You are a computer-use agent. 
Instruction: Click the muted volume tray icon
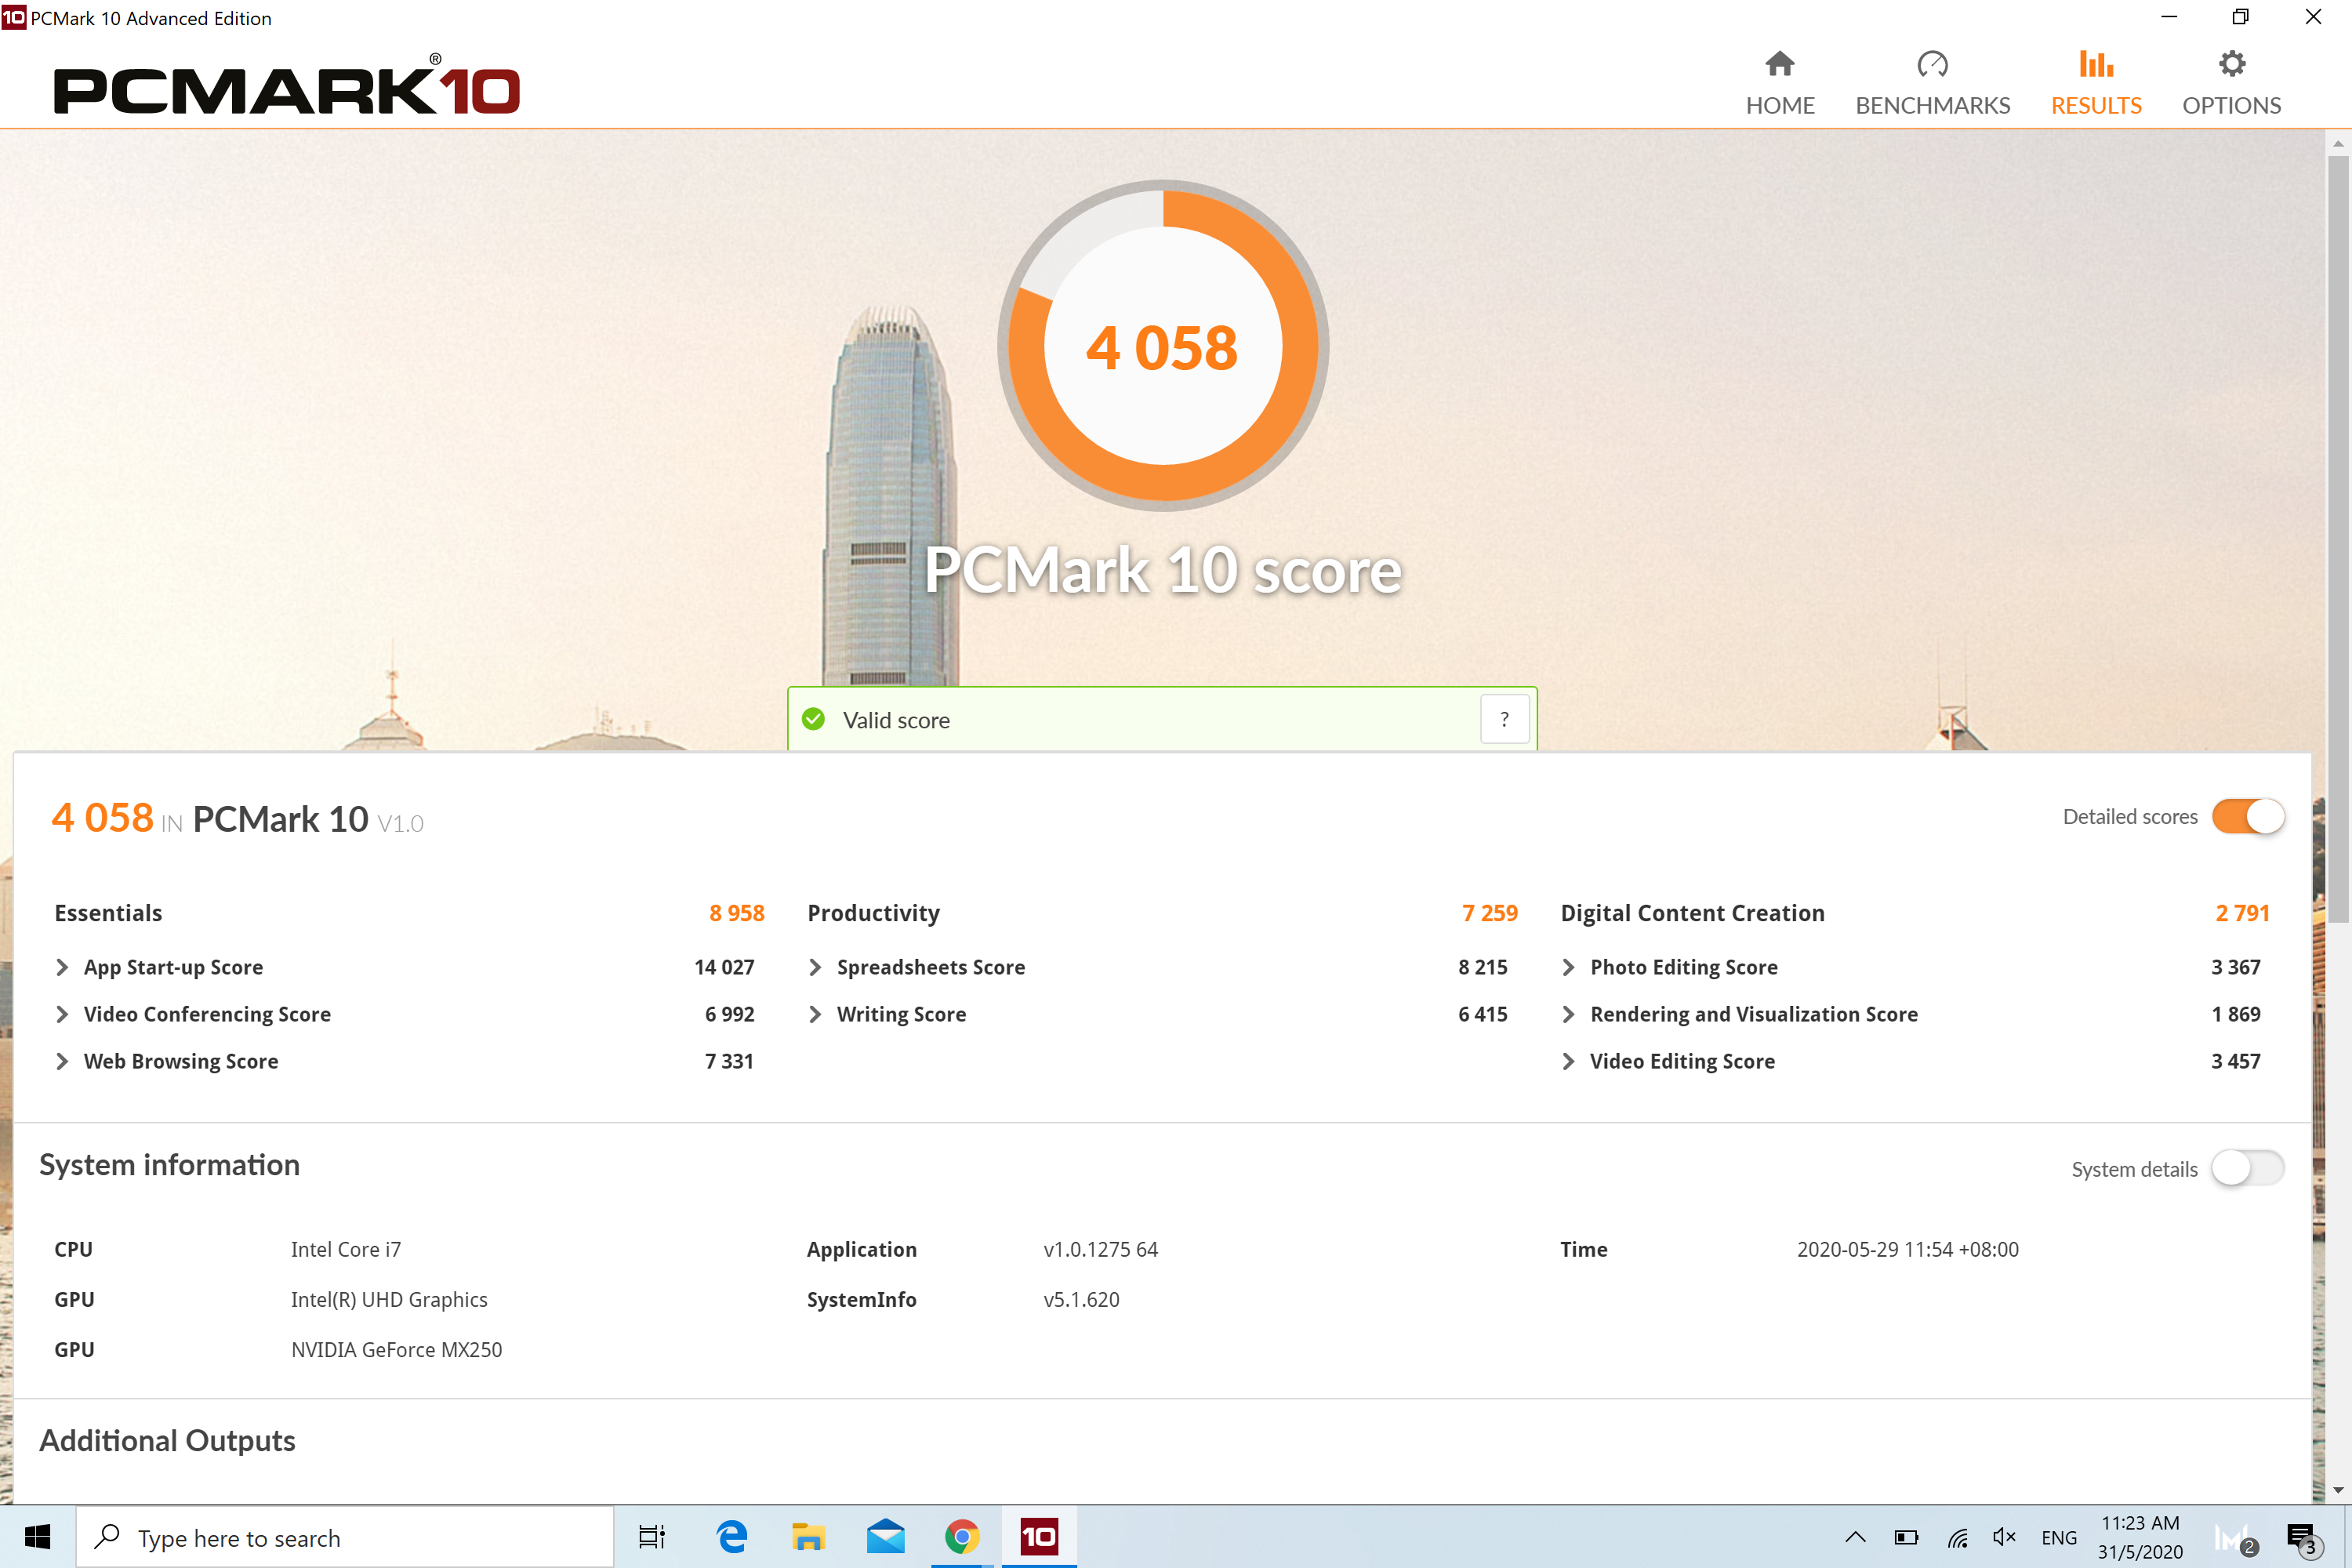[2004, 1537]
